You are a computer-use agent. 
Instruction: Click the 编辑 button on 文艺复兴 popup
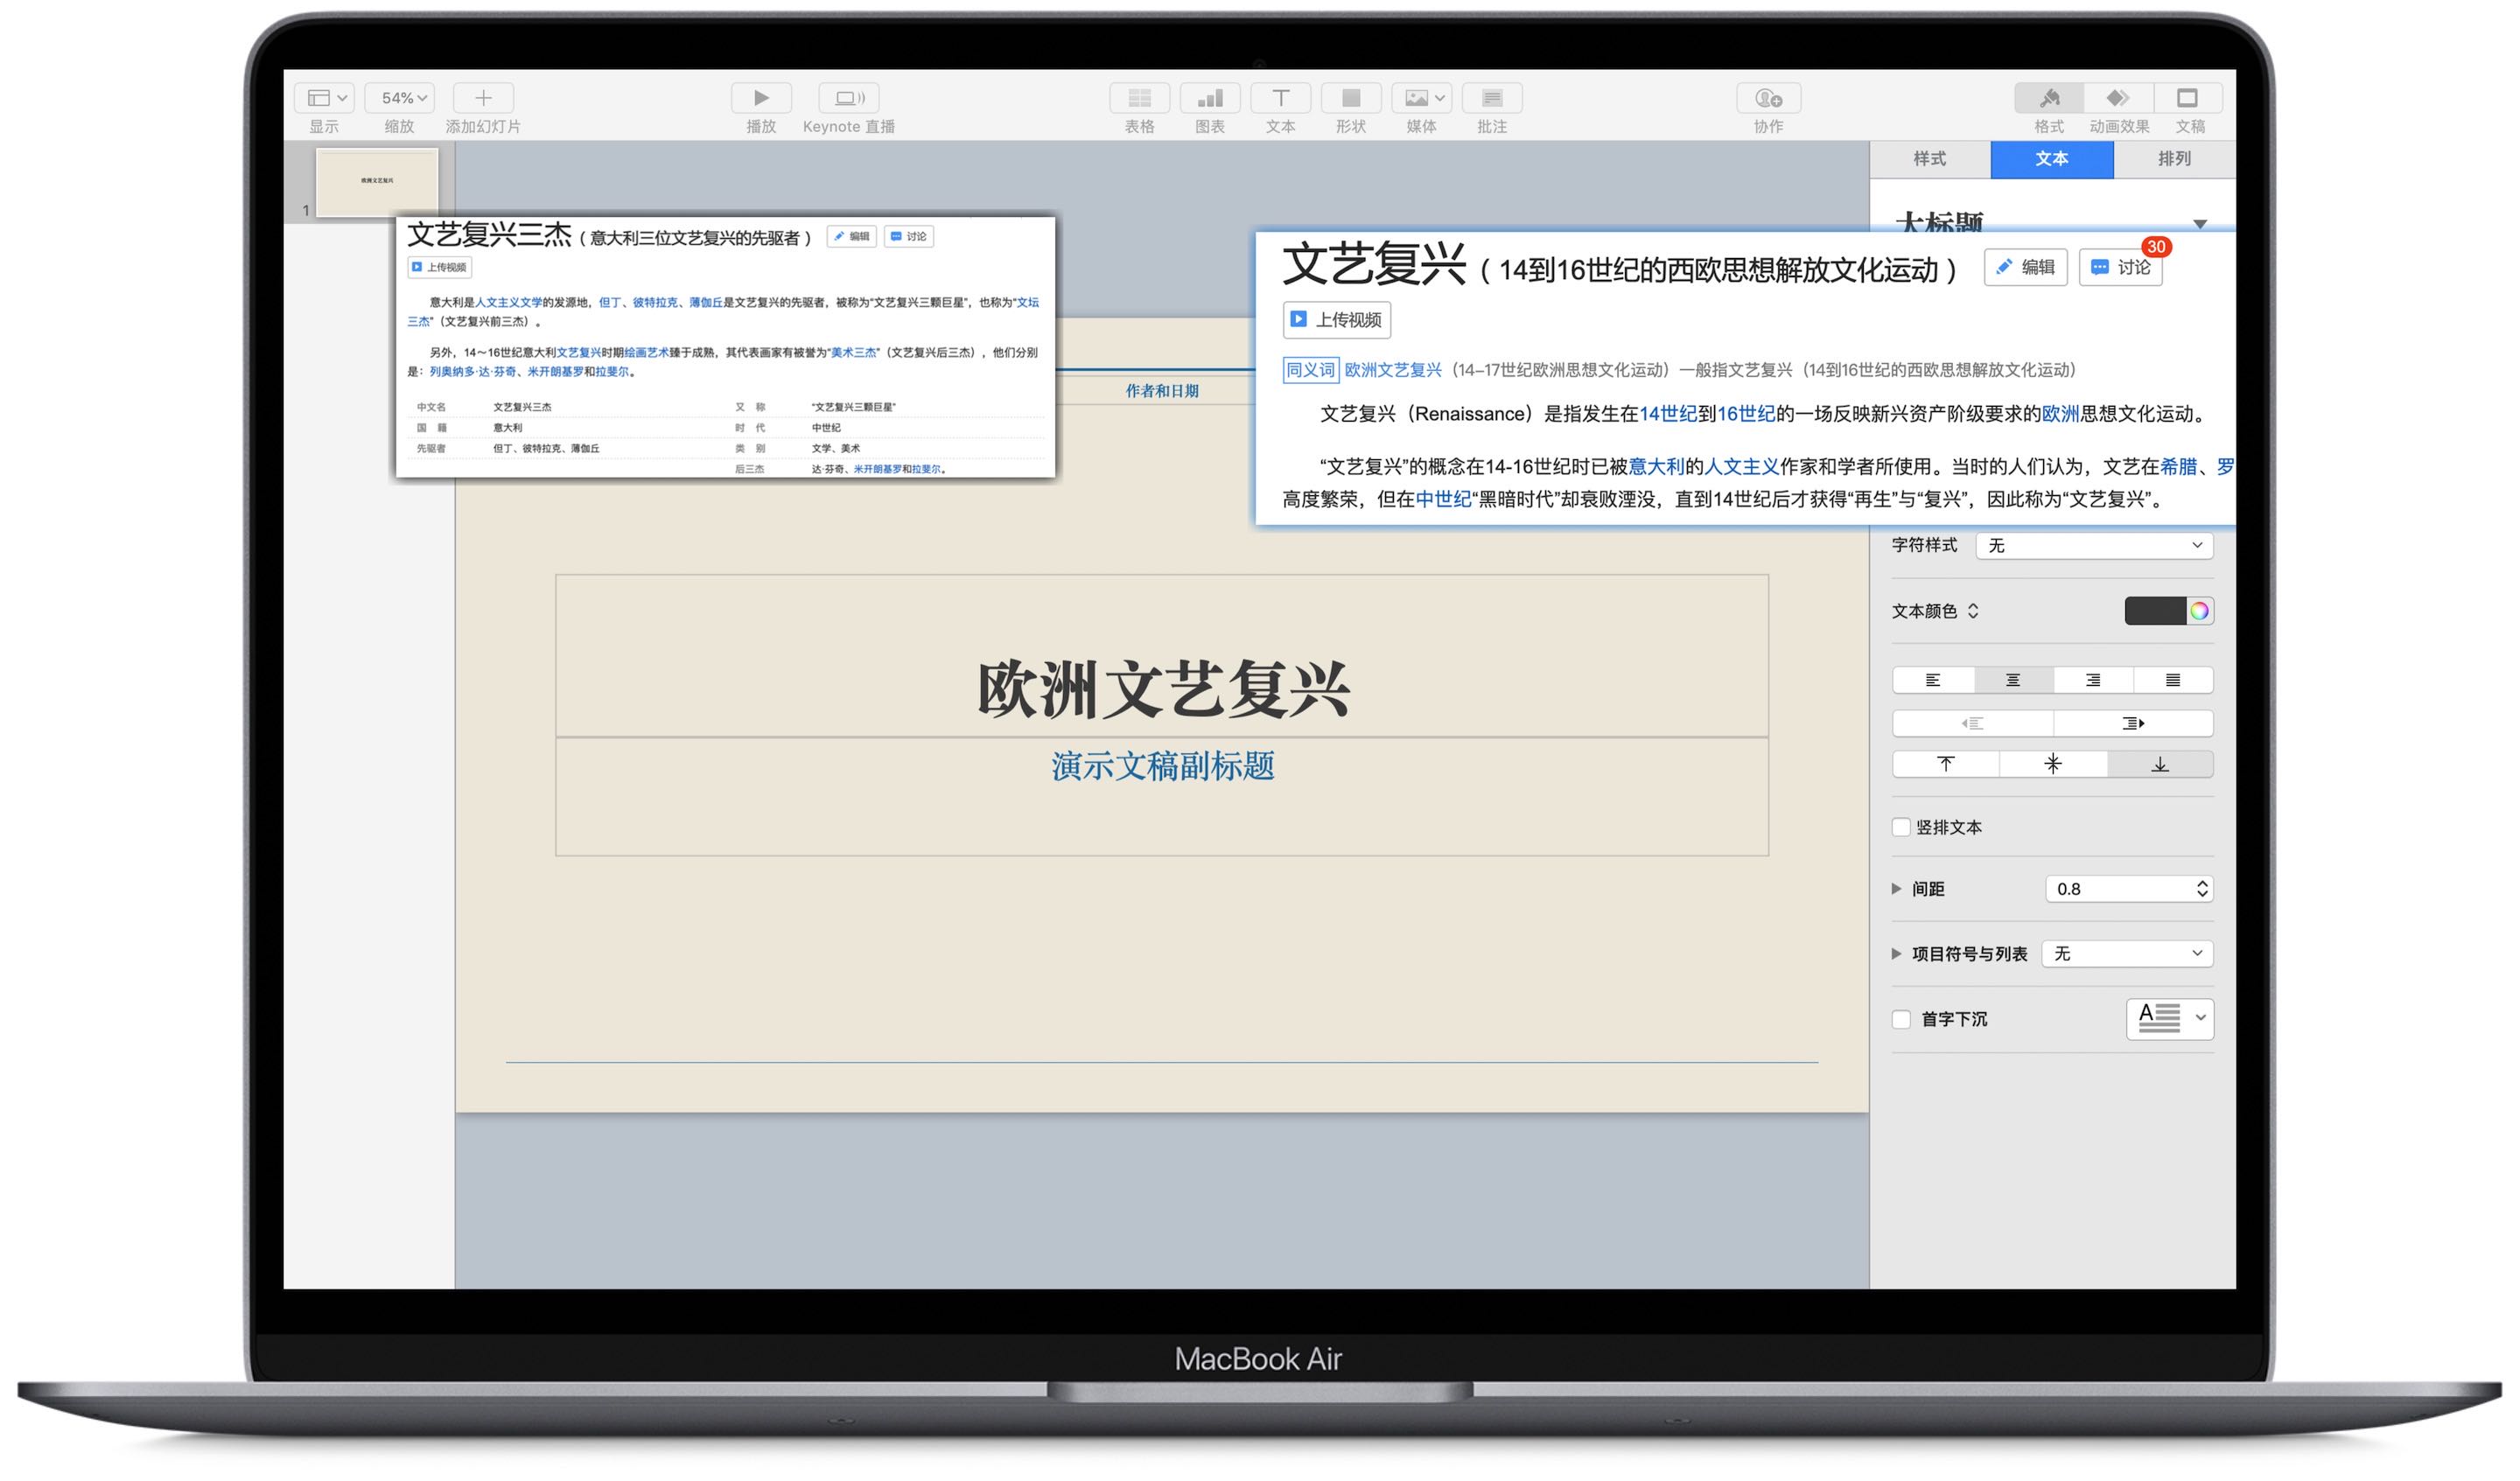pyautogui.click(x=2025, y=266)
